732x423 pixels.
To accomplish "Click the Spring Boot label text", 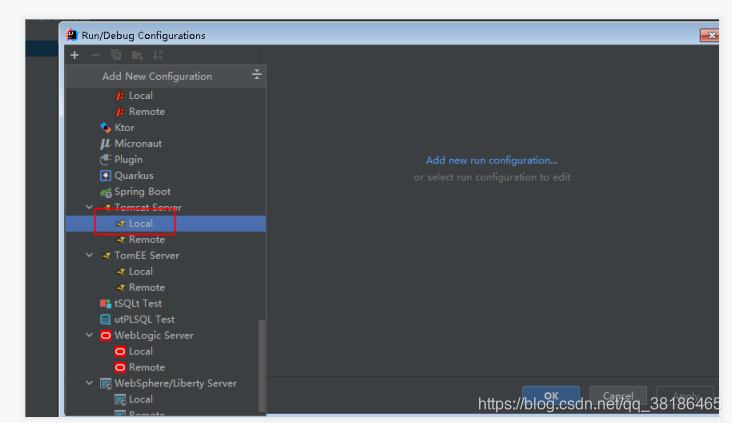I will [x=142, y=192].
